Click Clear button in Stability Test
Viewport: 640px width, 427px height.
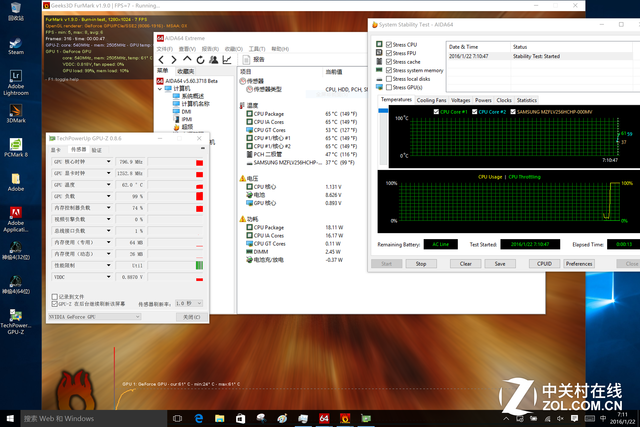[465, 264]
